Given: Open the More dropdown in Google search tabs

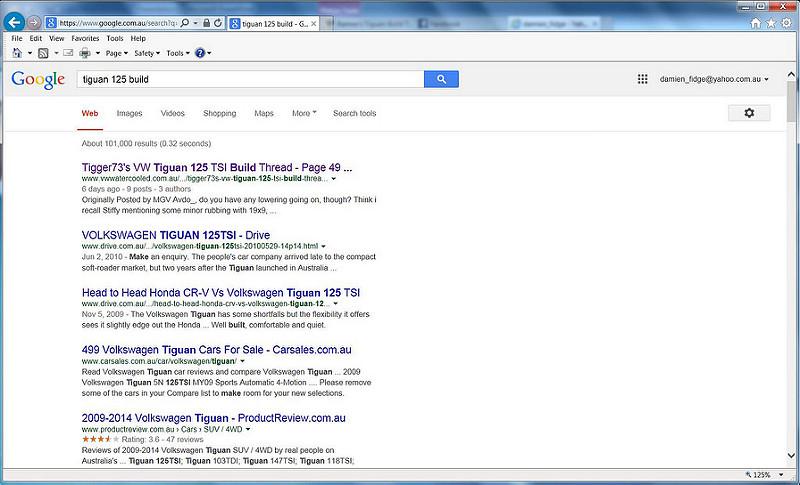Looking at the screenshot, I should pyautogui.click(x=304, y=113).
